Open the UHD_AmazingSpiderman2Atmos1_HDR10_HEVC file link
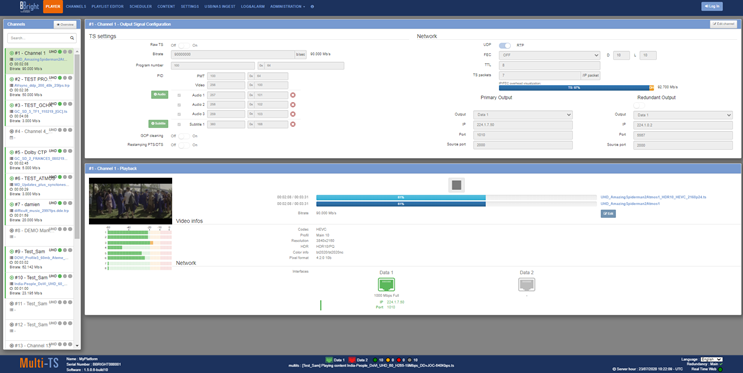This screenshot has height=373, width=743. pos(653,197)
